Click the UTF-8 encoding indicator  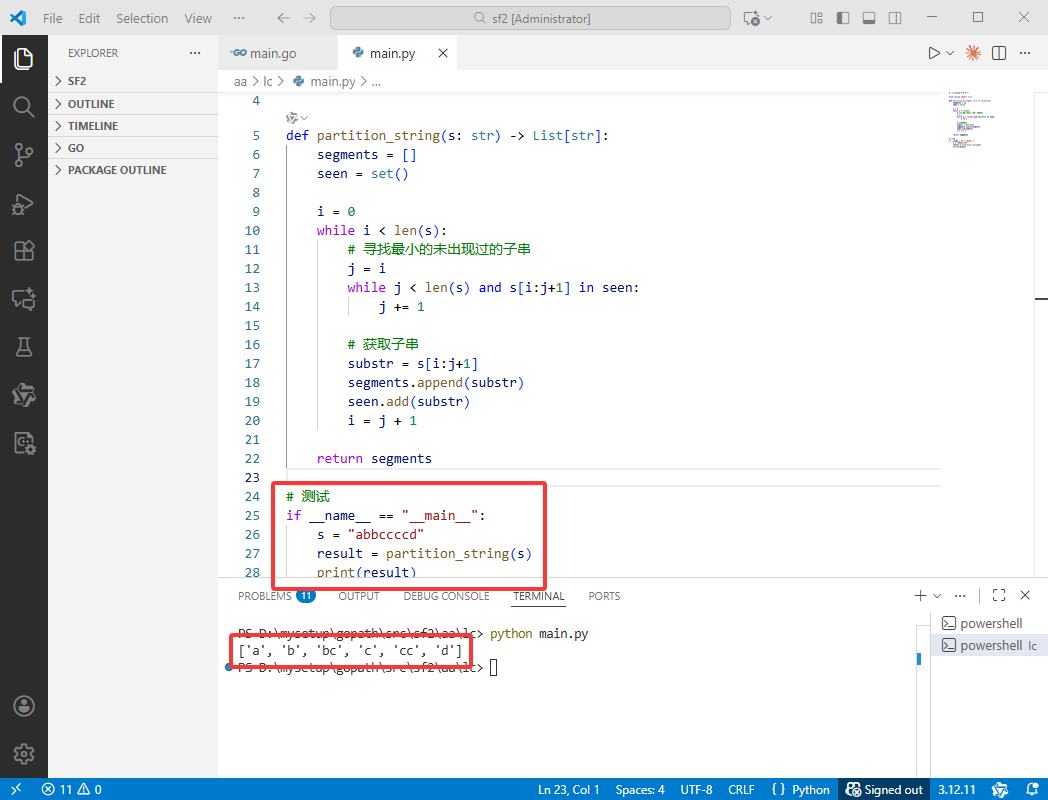coord(696,789)
